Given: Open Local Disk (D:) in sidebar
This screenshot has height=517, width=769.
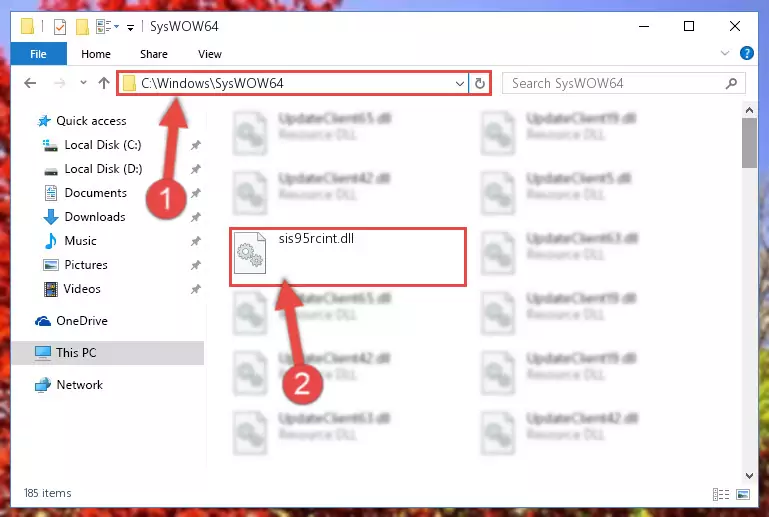Looking at the screenshot, I should [x=103, y=169].
